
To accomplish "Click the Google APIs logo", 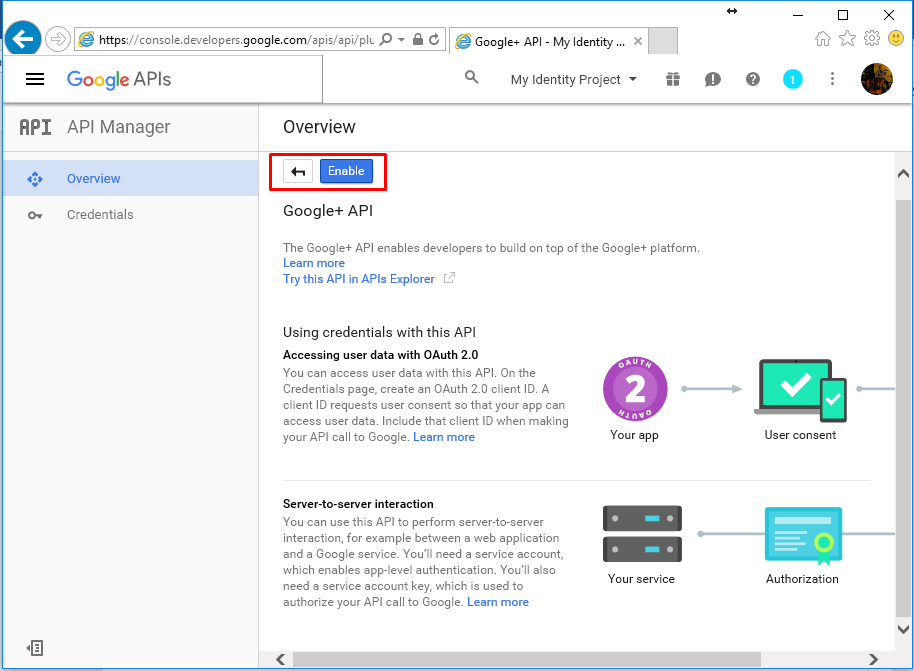I will 119,79.
